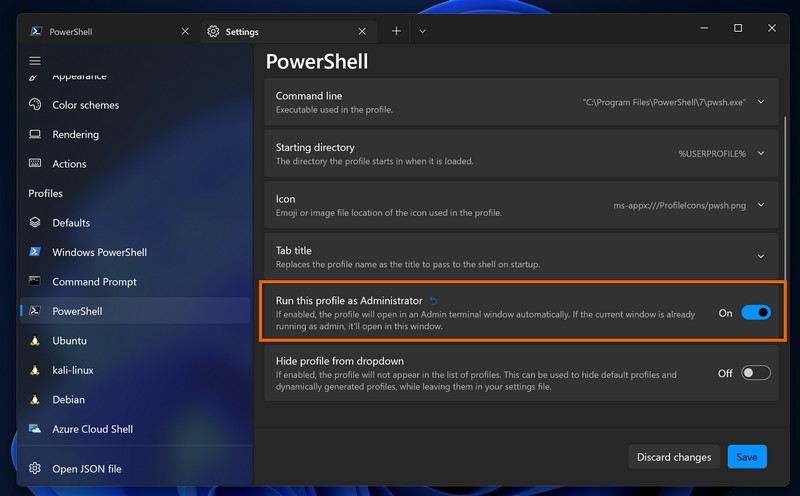Viewport: 800px width, 496px height.
Task: Click the Azure Cloud Shell icon
Action: [35, 429]
